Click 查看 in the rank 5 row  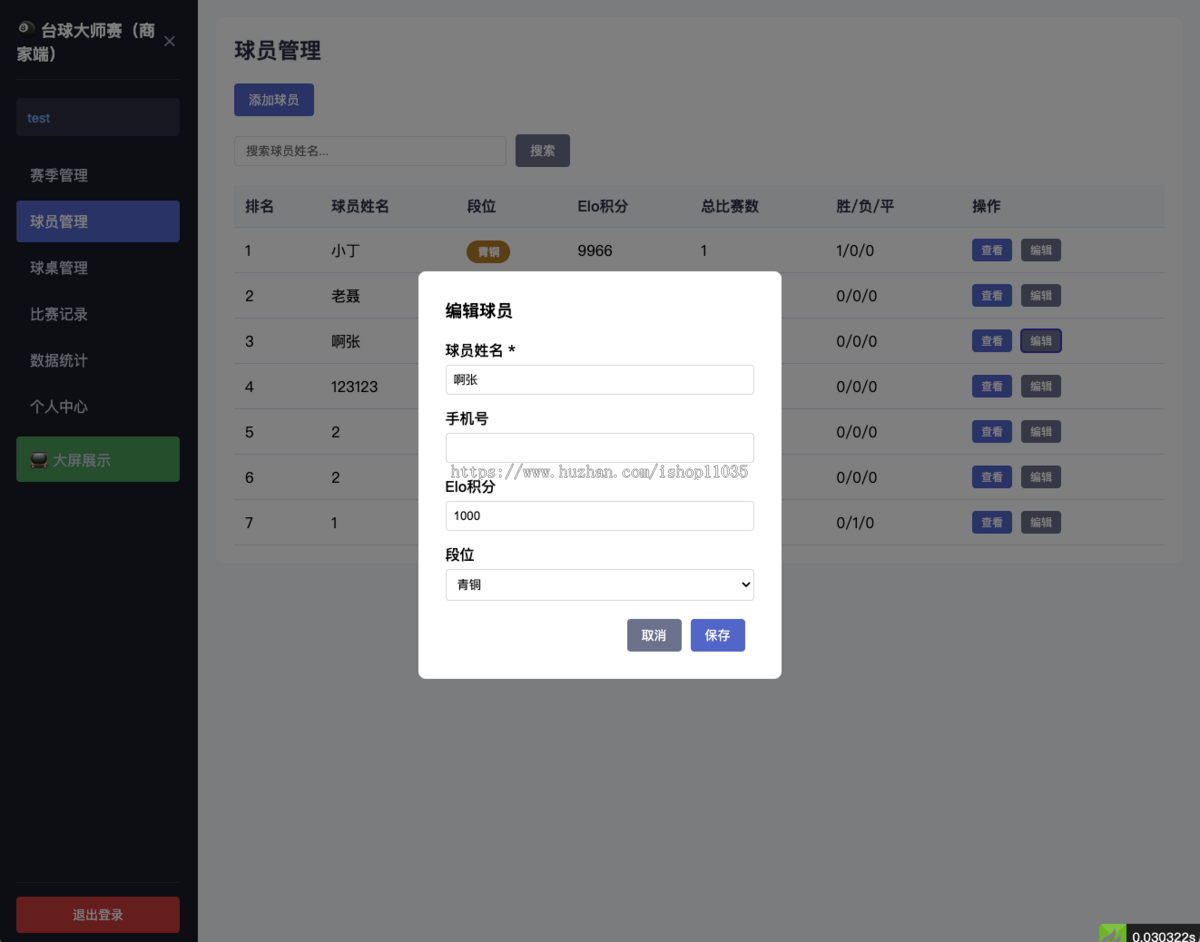coord(992,432)
